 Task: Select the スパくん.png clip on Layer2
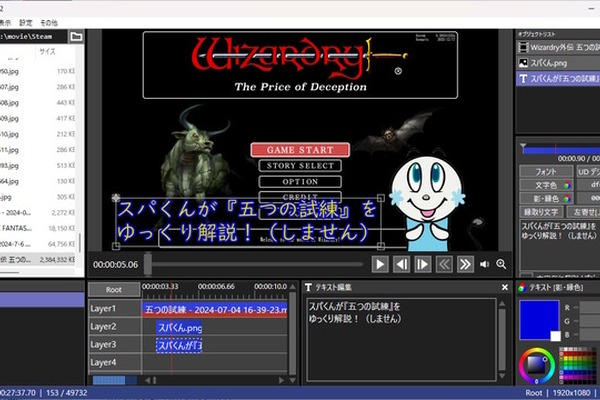(x=179, y=328)
